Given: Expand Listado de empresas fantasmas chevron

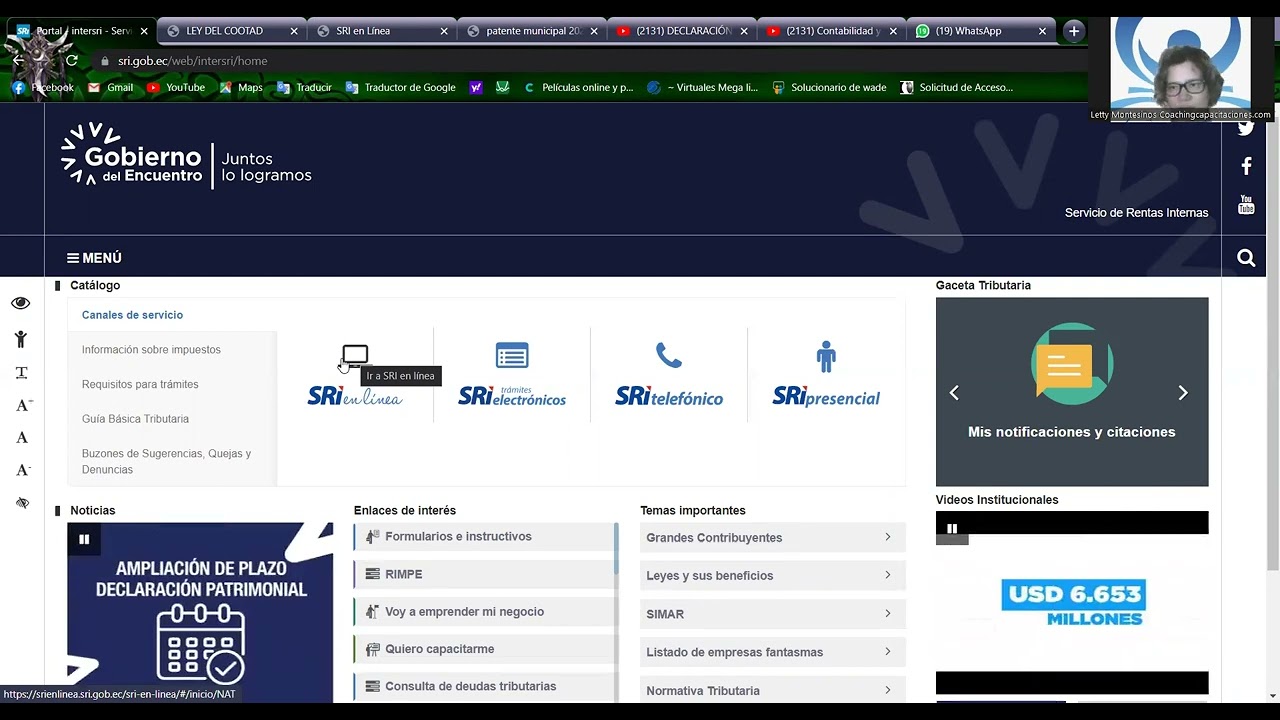Looking at the screenshot, I should [x=887, y=651].
